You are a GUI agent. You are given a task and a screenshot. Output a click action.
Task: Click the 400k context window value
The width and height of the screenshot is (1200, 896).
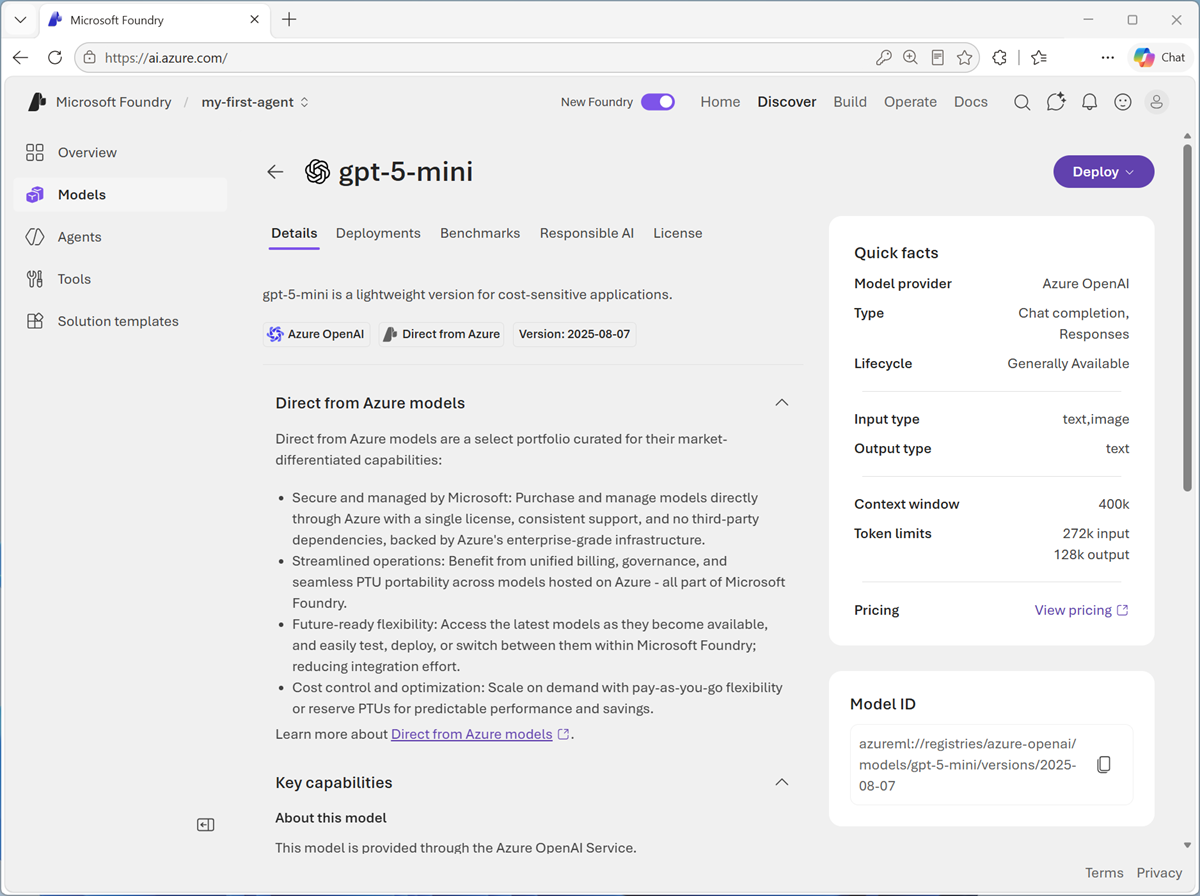pos(1114,504)
